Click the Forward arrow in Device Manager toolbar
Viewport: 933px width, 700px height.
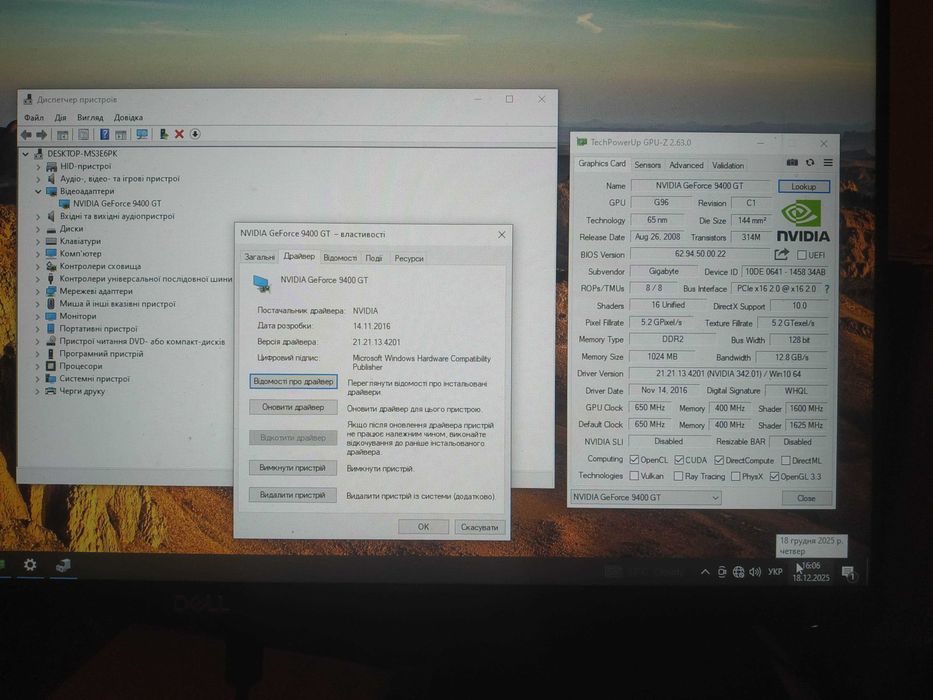click(41, 135)
